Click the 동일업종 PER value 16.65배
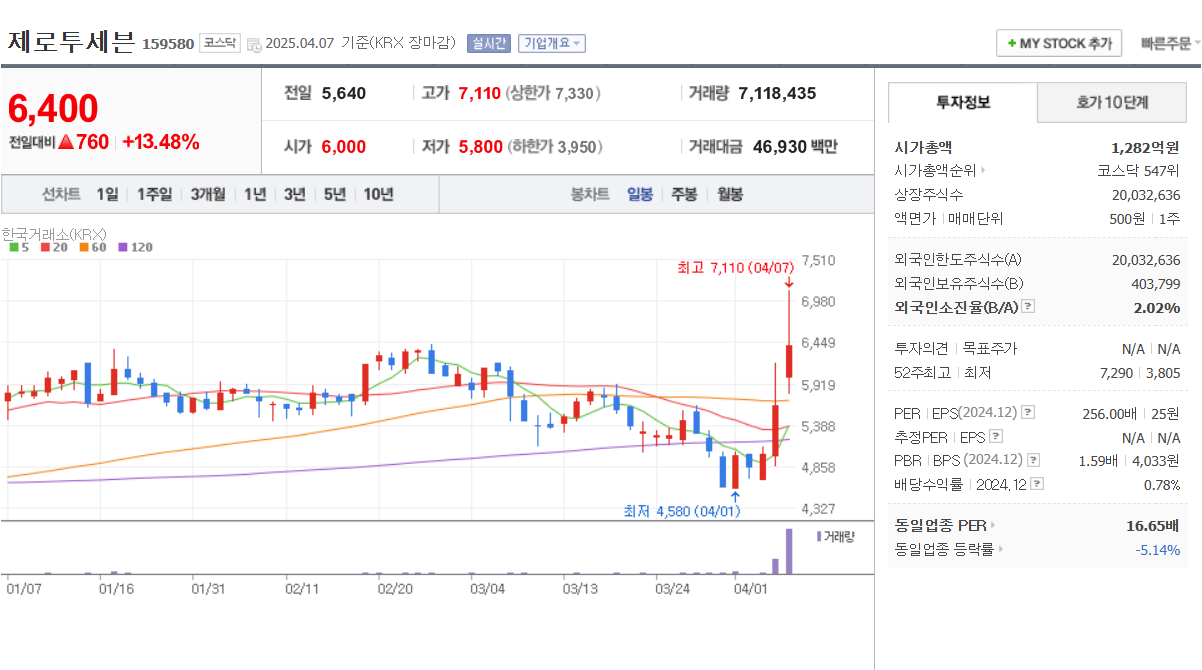 tap(1153, 525)
